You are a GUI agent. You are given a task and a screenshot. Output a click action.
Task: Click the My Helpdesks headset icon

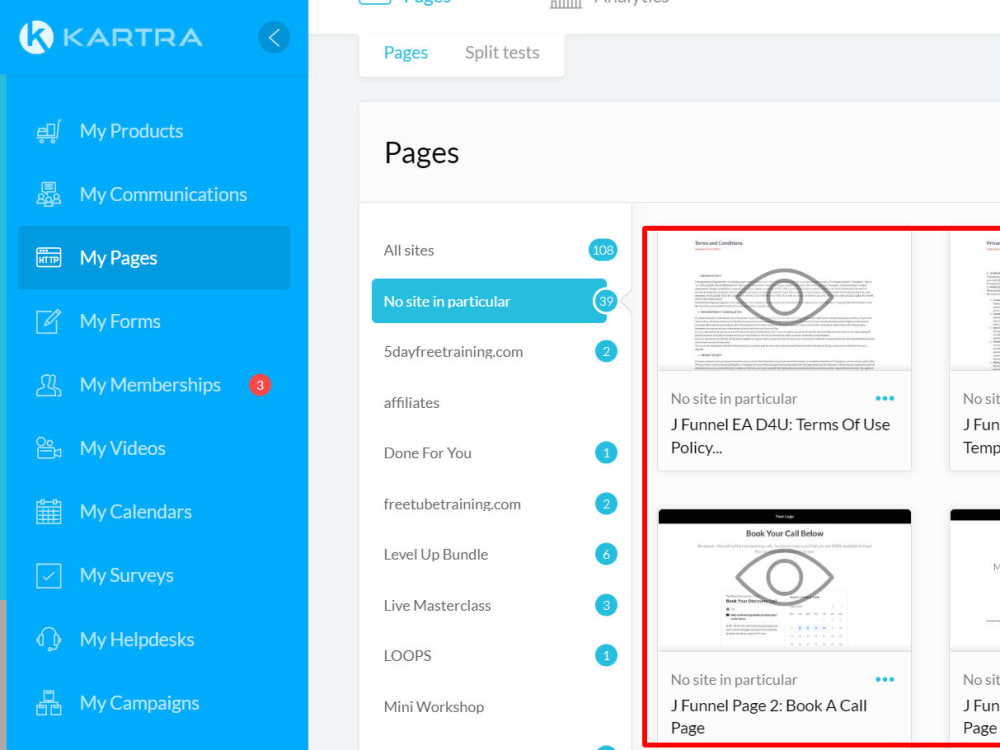point(48,639)
